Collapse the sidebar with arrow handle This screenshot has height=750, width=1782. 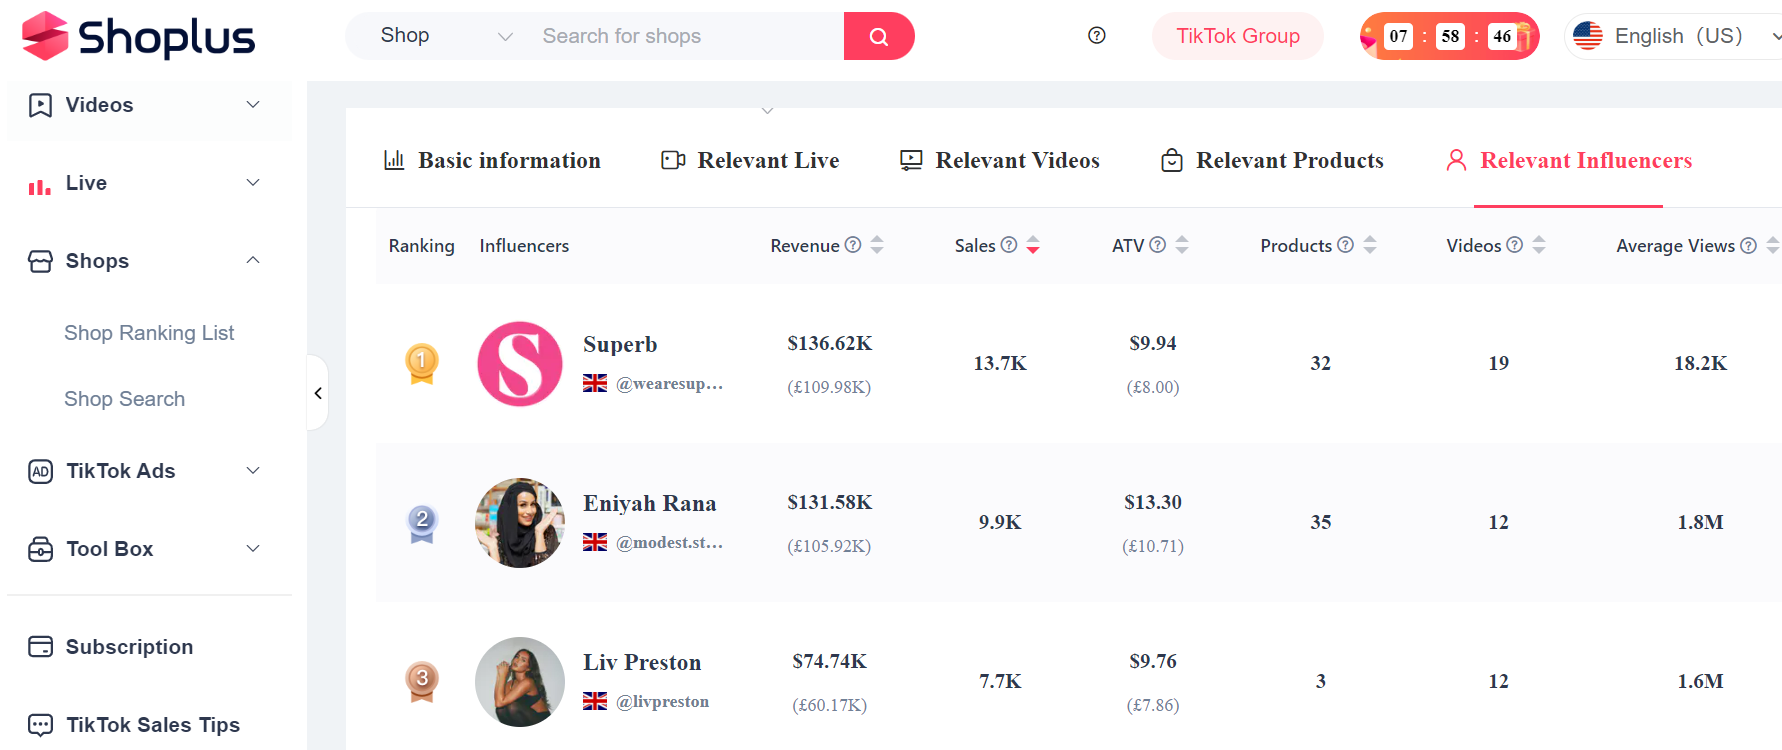click(x=318, y=393)
